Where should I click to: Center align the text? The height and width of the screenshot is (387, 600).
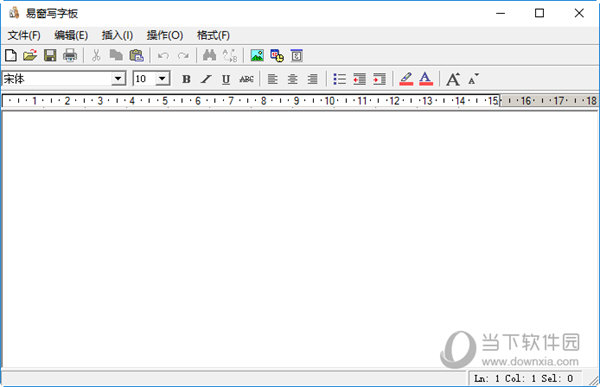tap(293, 79)
